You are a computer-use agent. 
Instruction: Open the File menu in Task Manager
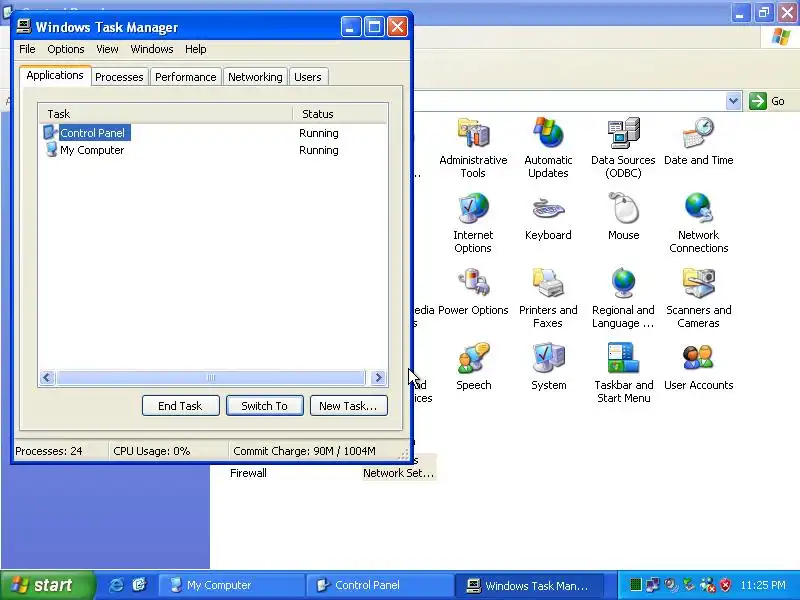tap(27, 49)
